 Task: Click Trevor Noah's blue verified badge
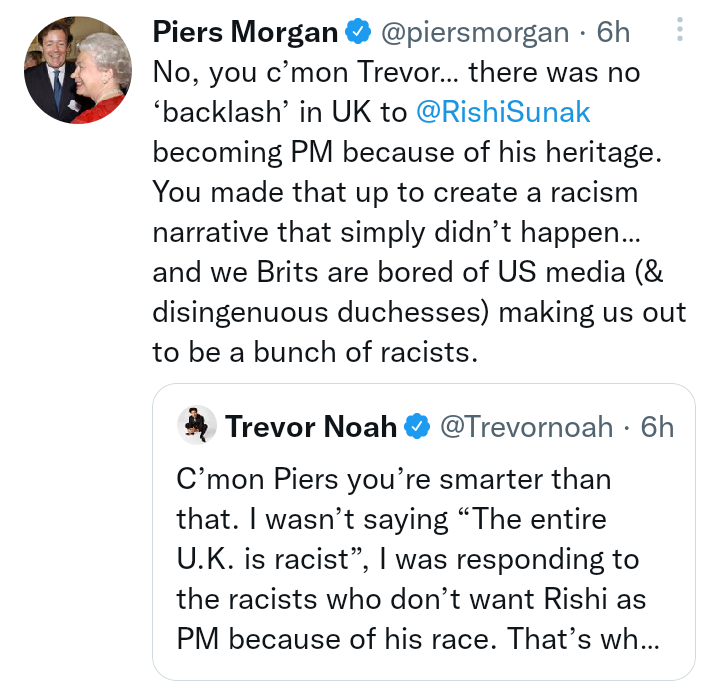point(416,428)
